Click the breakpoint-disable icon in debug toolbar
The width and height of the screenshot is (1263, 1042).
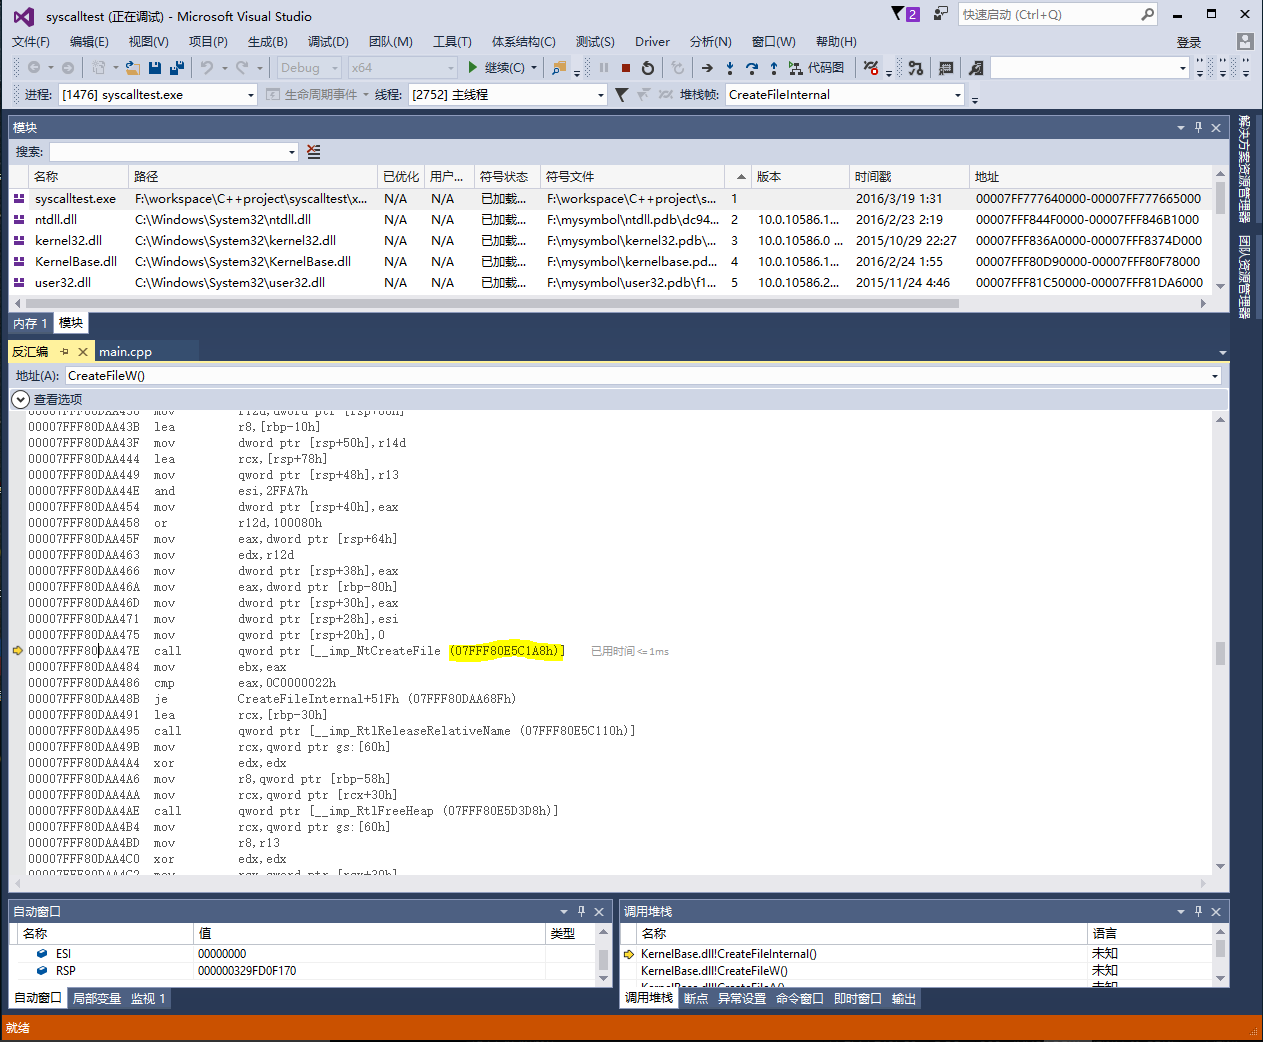[x=871, y=68]
